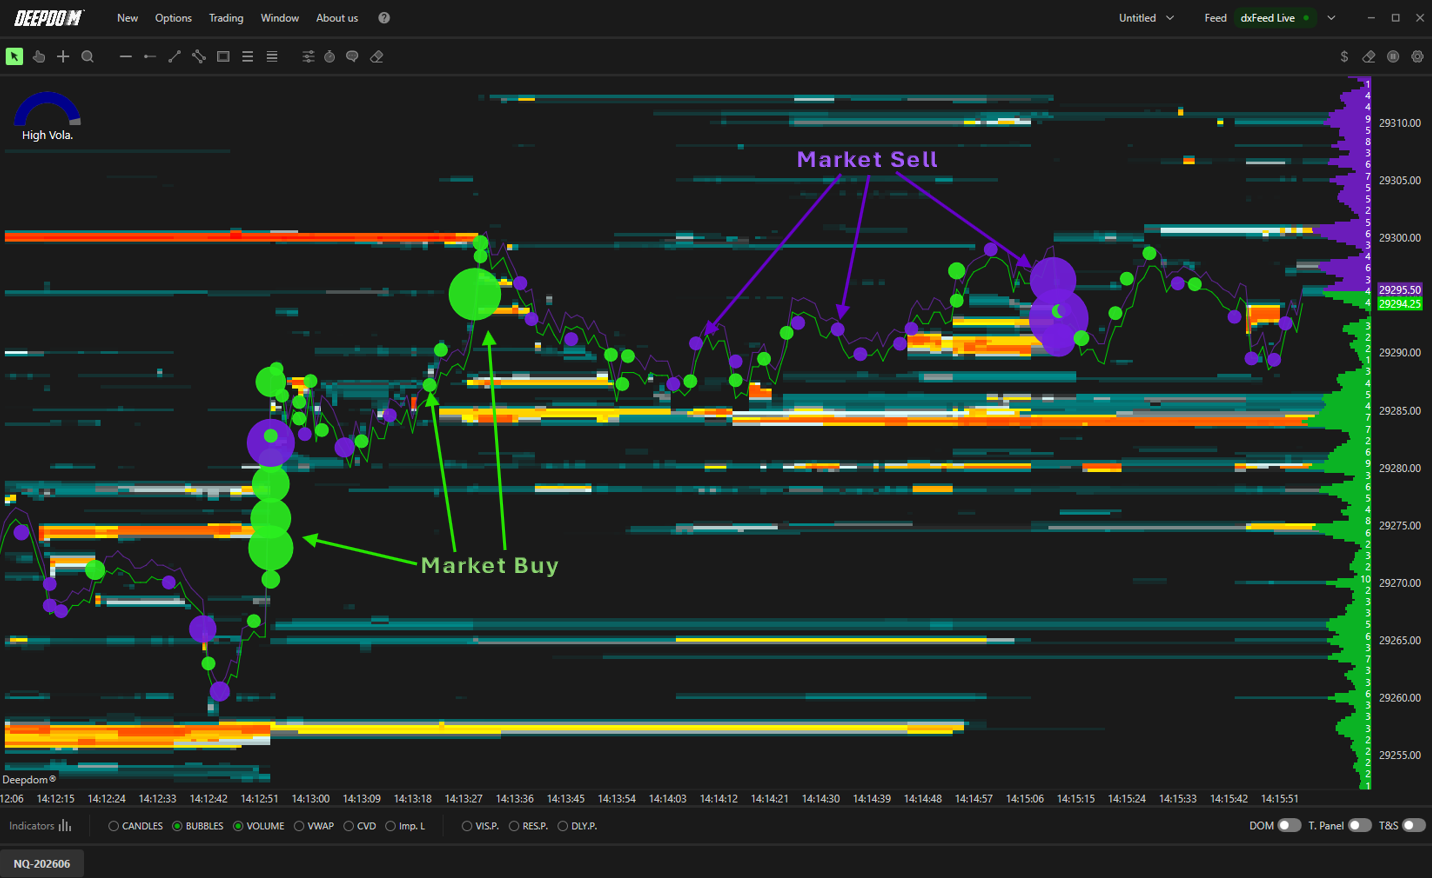Click the 29295.50 price label
The width and height of the screenshot is (1432, 878).
(x=1400, y=290)
